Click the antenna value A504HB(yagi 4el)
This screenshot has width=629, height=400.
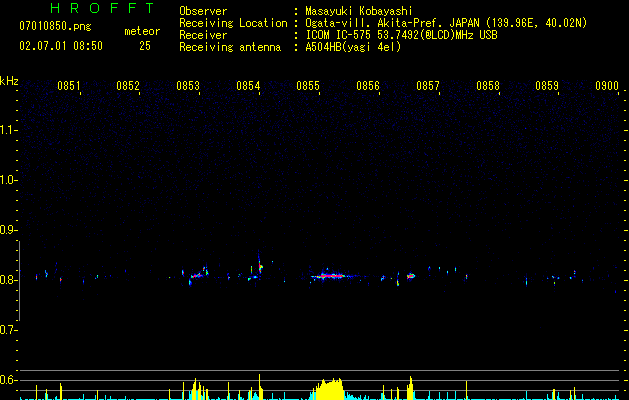pos(353,47)
